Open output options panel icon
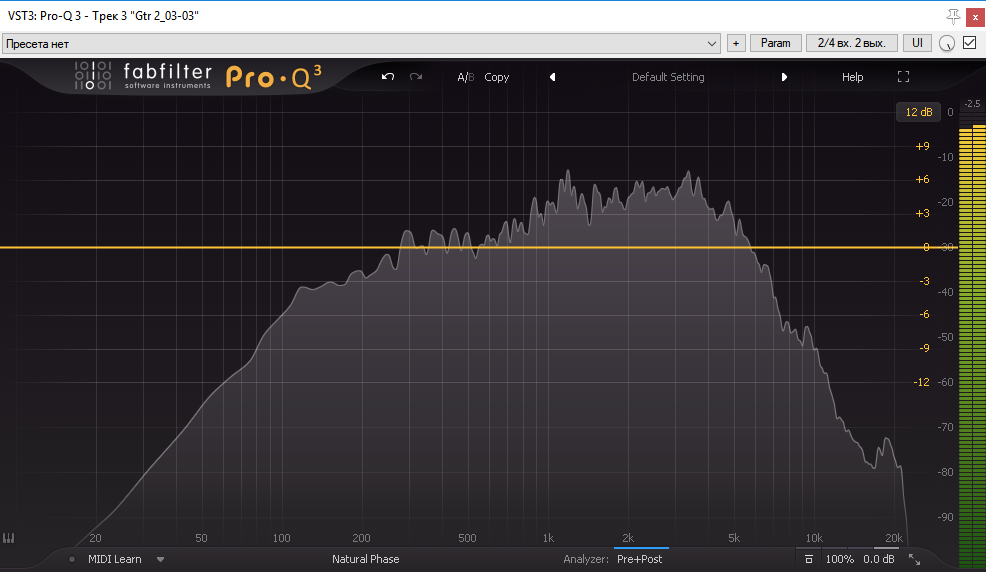Viewport: 986px width, 572px height. pyautogui.click(x=809, y=559)
